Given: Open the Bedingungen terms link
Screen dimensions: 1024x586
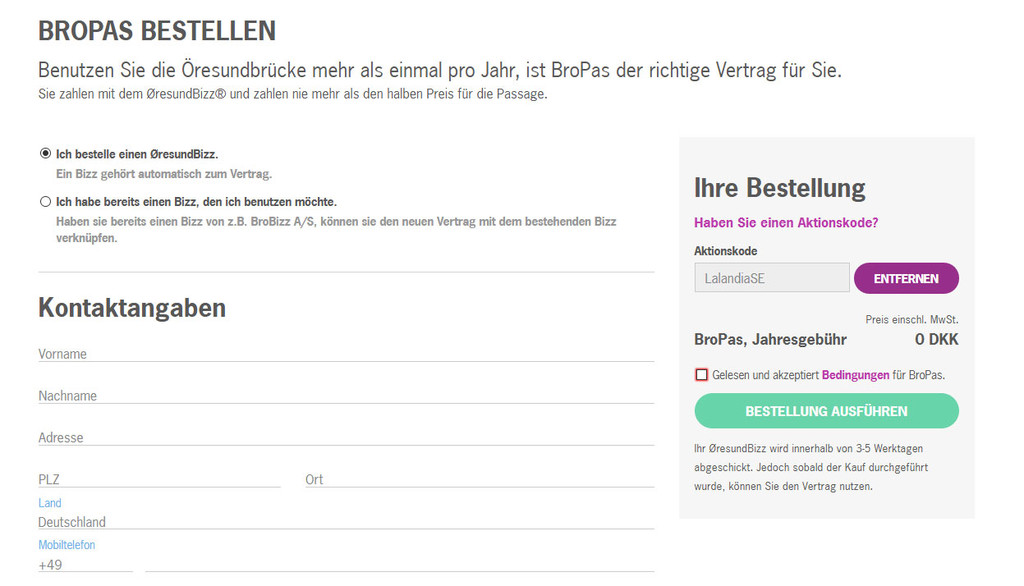Looking at the screenshot, I should (856, 375).
